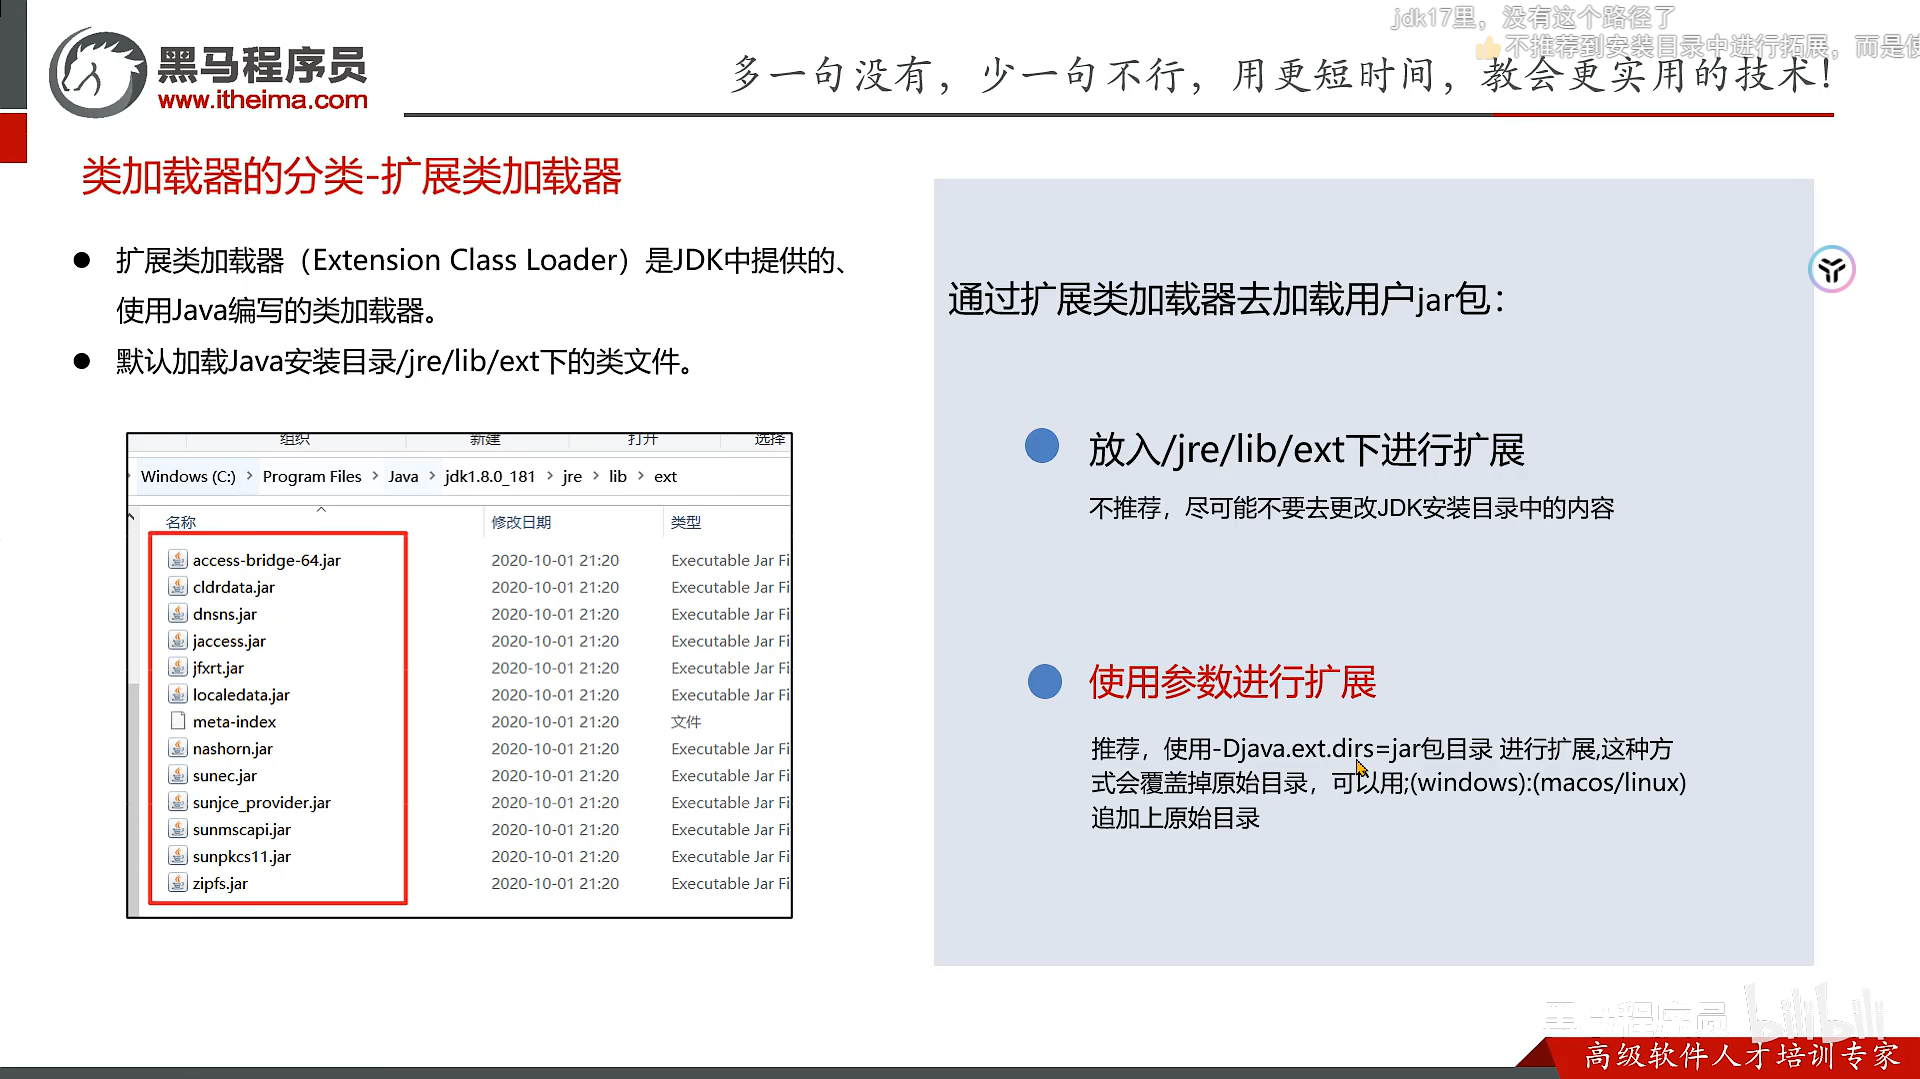This screenshot has height=1079, width=1920.
Task: Click sunmscapi.jar file name
Action: pyautogui.click(x=241, y=830)
